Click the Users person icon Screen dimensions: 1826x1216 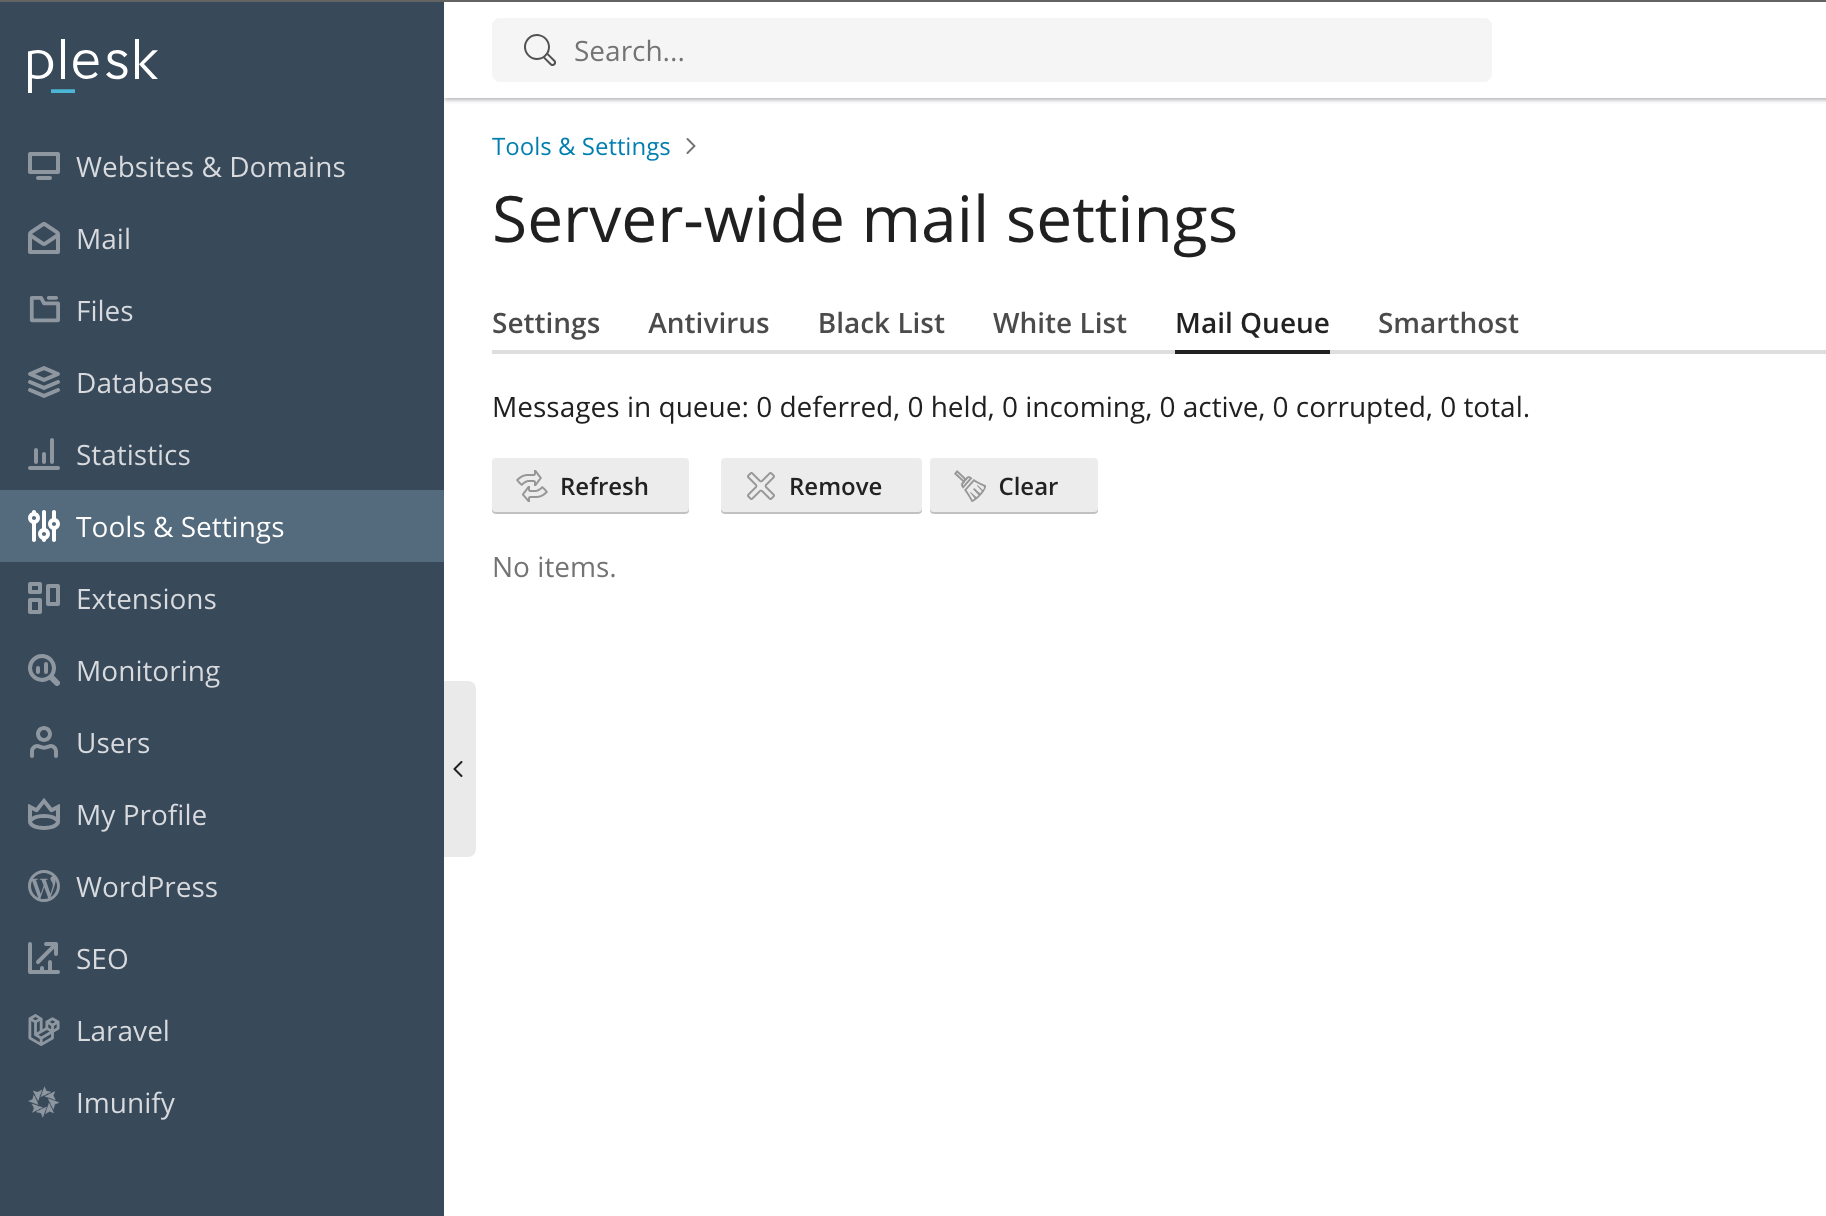43,742
